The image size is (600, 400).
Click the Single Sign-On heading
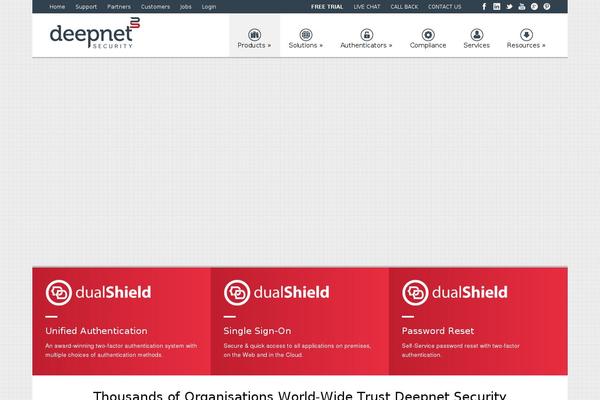point(257,331)
